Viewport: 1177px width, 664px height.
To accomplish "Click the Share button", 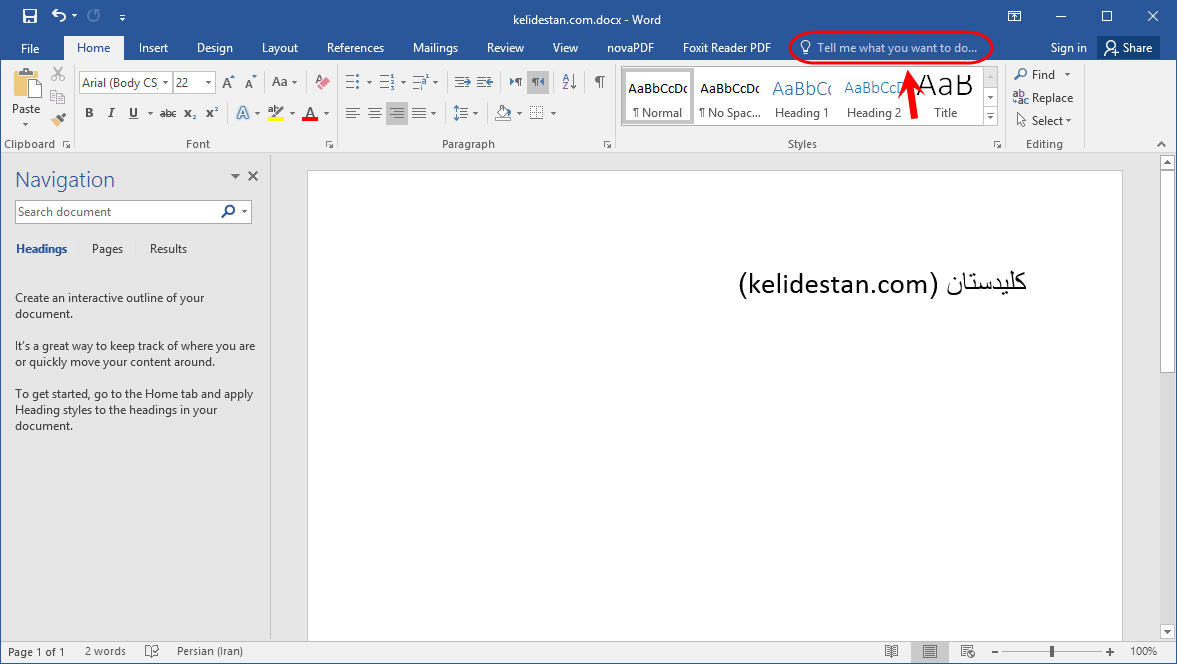I will pyautogui.click(x=1128, y=47).
